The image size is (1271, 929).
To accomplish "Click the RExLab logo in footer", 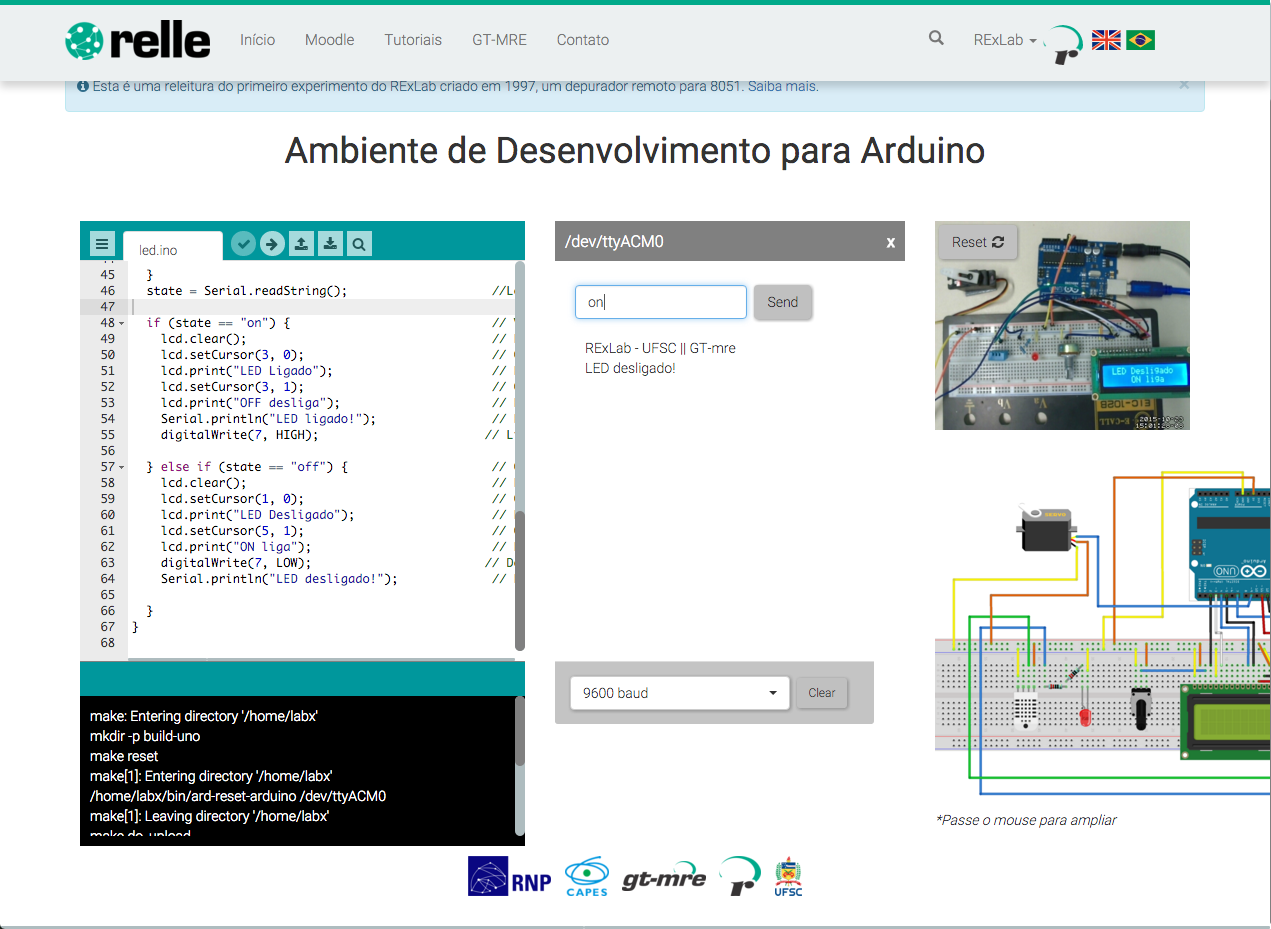I will point(740,876).
